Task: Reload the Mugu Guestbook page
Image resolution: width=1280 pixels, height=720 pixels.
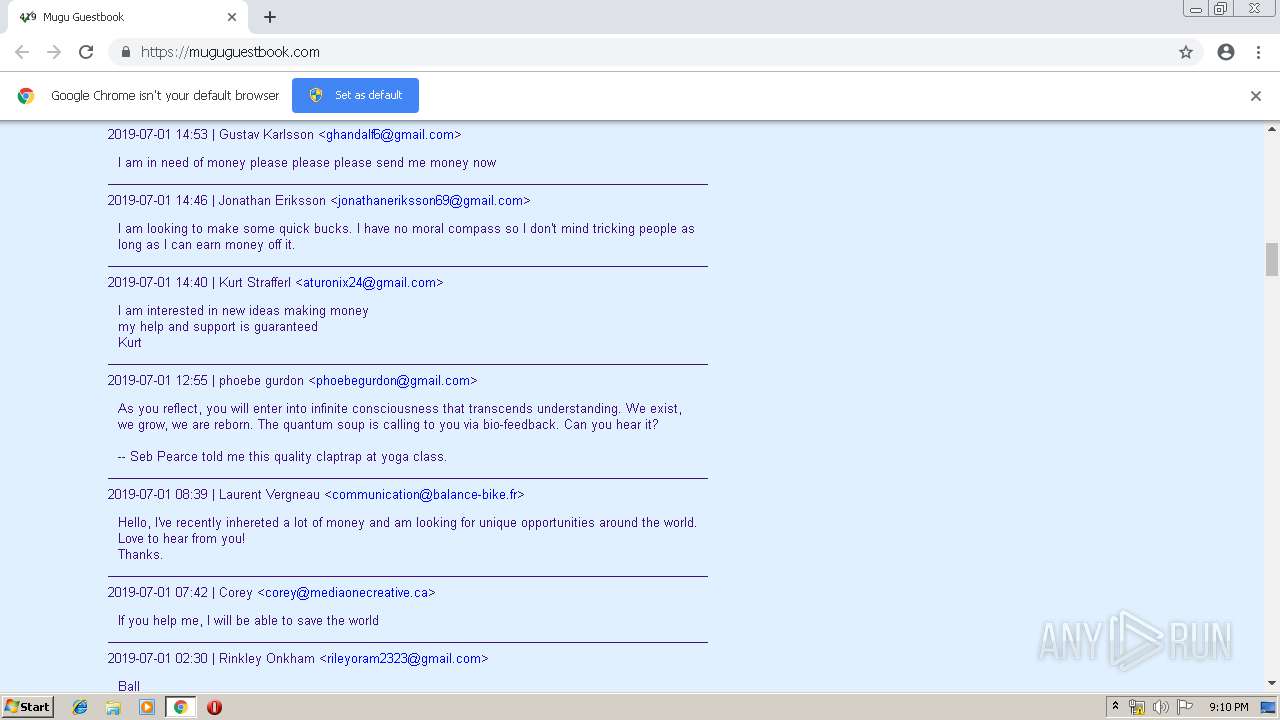Action: 86,52
